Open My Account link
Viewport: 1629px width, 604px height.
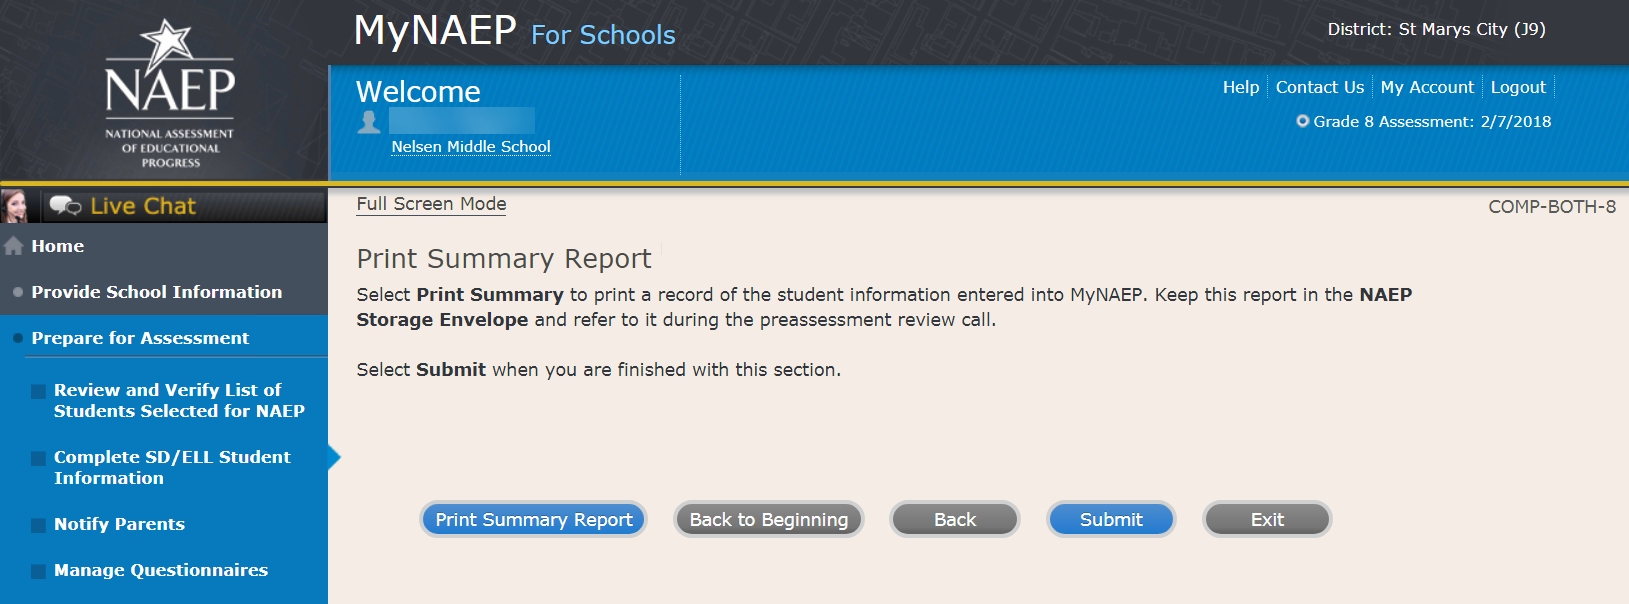pos(1427,87)
